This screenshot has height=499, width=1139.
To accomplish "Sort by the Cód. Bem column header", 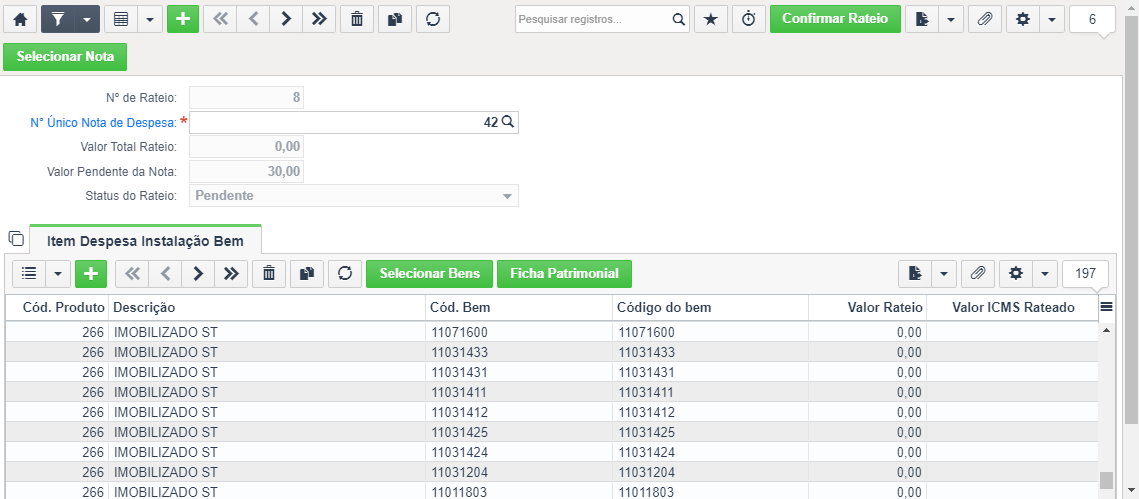I will [x=519, y=307].
